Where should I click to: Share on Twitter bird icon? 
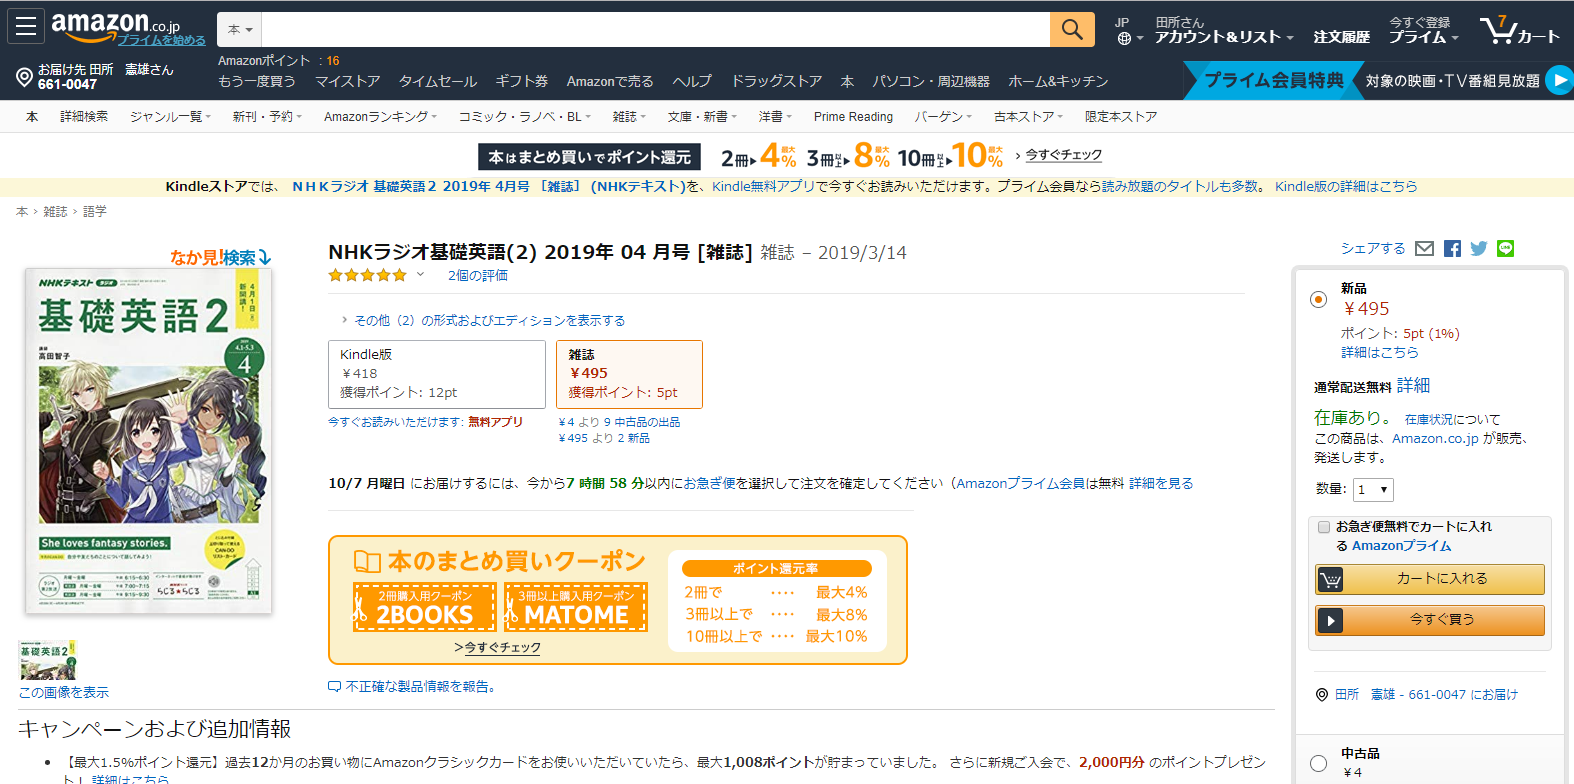coord(1479,249)
